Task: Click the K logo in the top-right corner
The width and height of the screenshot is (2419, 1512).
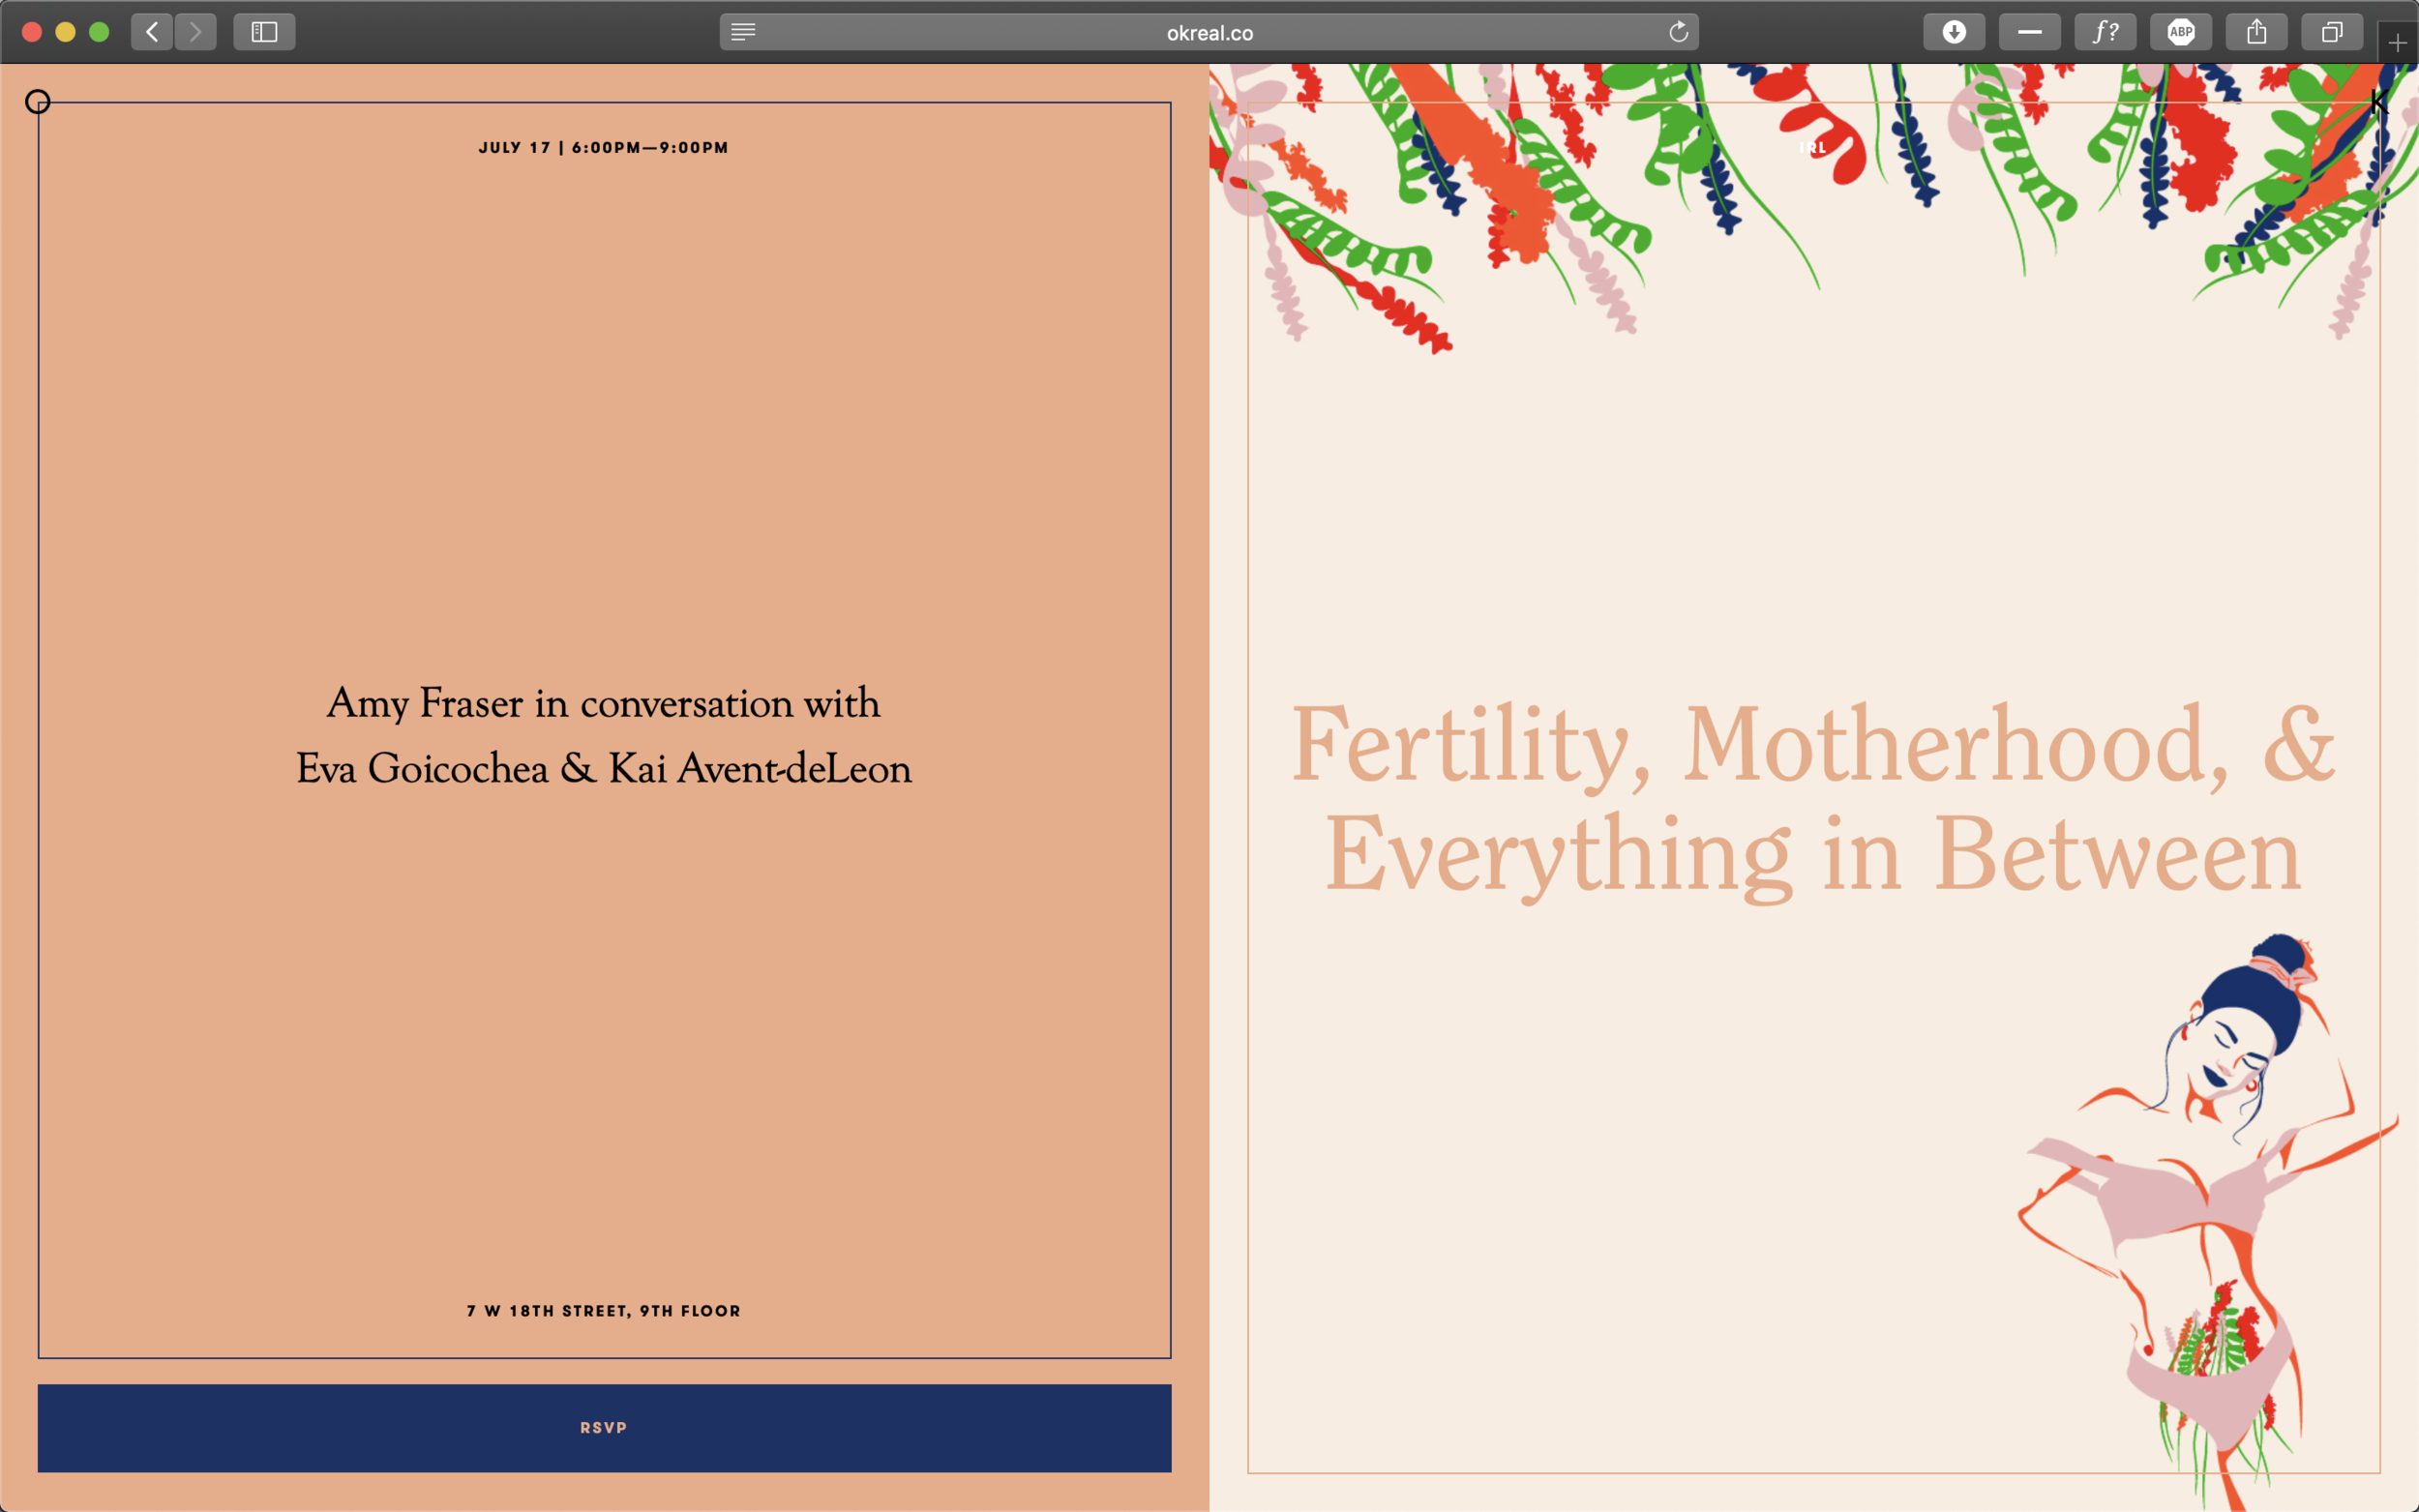Action: pos(2379,101)
